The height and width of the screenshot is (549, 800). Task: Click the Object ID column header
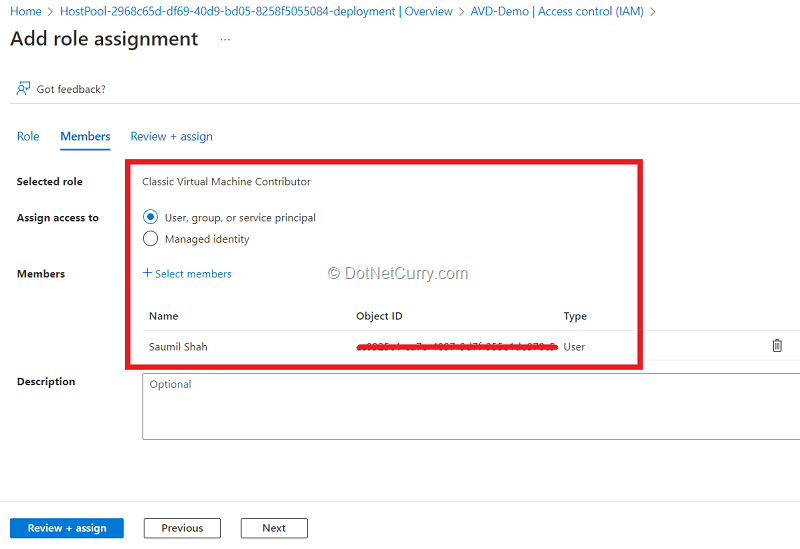pos(379,316)
